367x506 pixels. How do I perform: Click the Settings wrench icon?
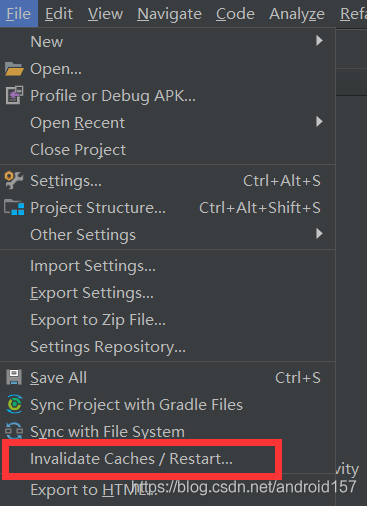point(14,180)
